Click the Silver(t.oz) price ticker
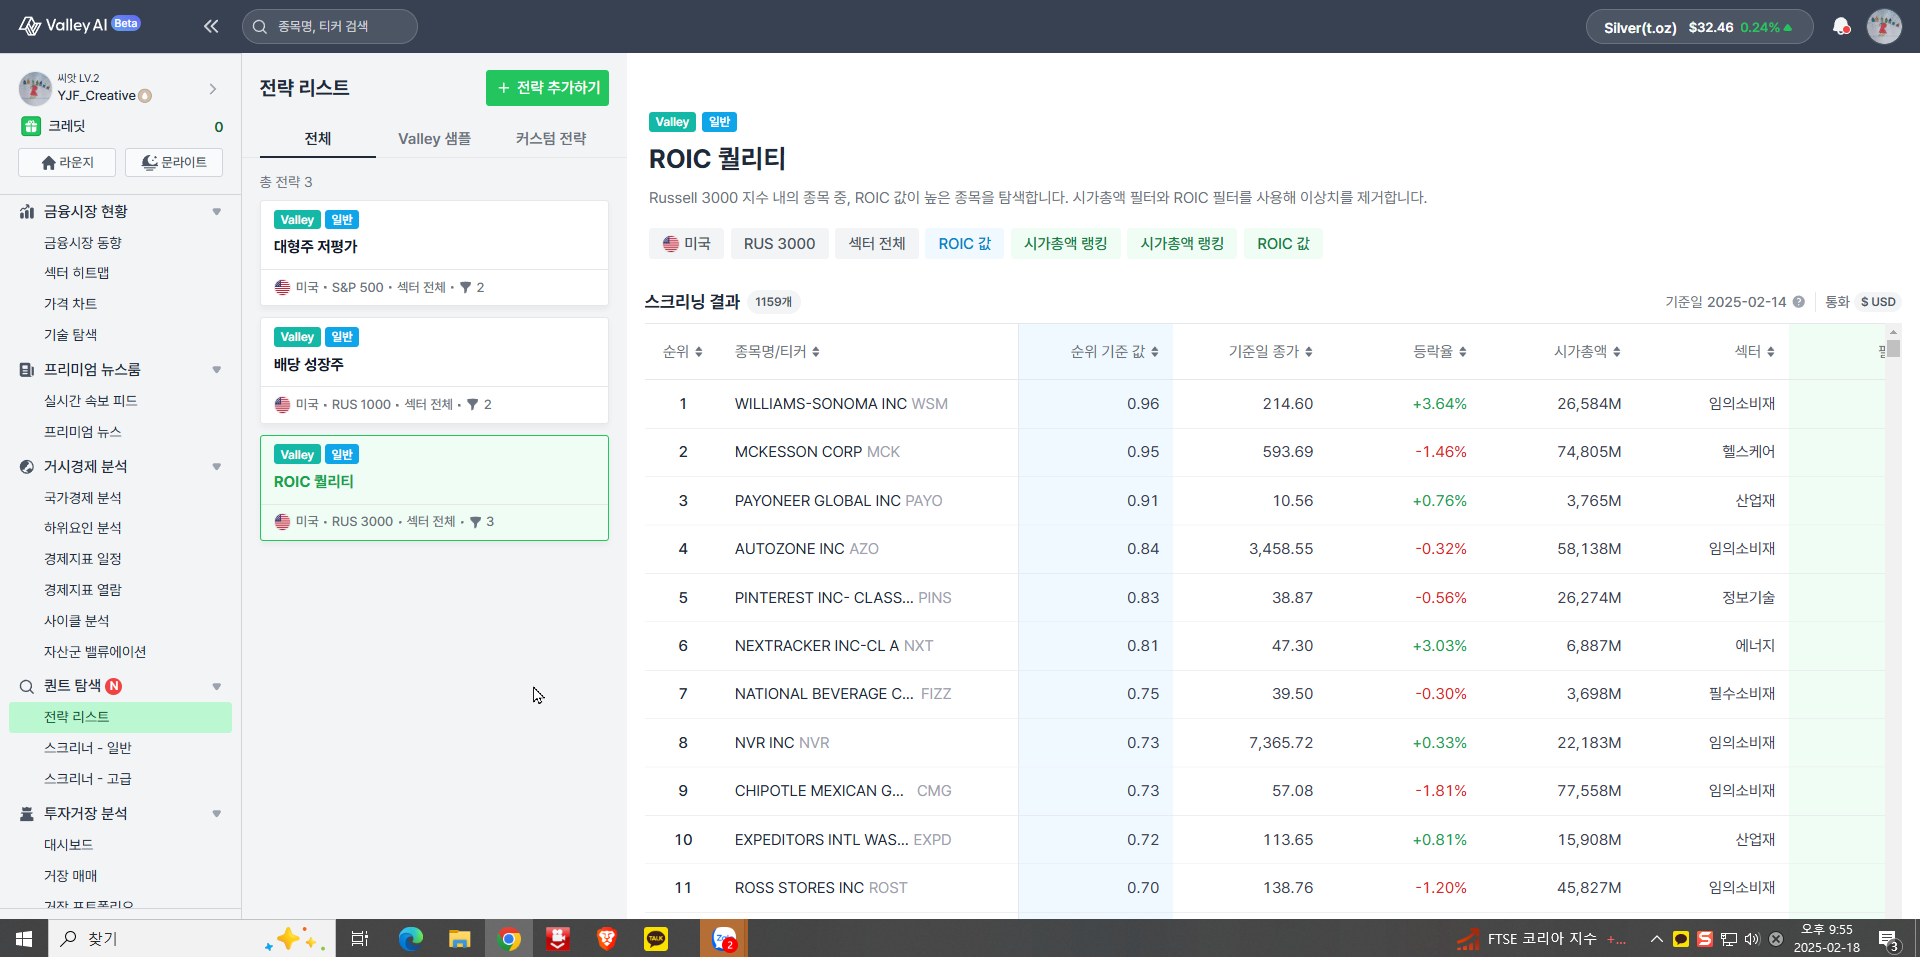1920x957 pixels. [1699, 27]
